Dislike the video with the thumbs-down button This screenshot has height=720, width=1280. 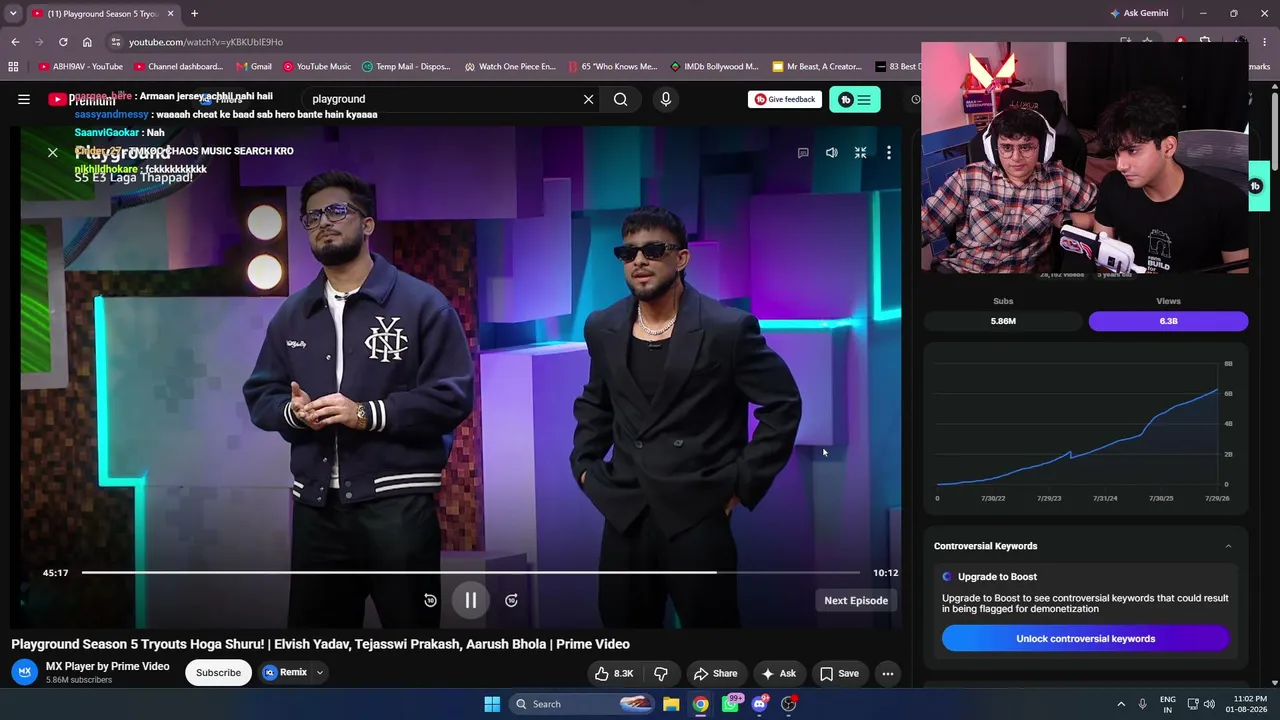coord(661,673)
